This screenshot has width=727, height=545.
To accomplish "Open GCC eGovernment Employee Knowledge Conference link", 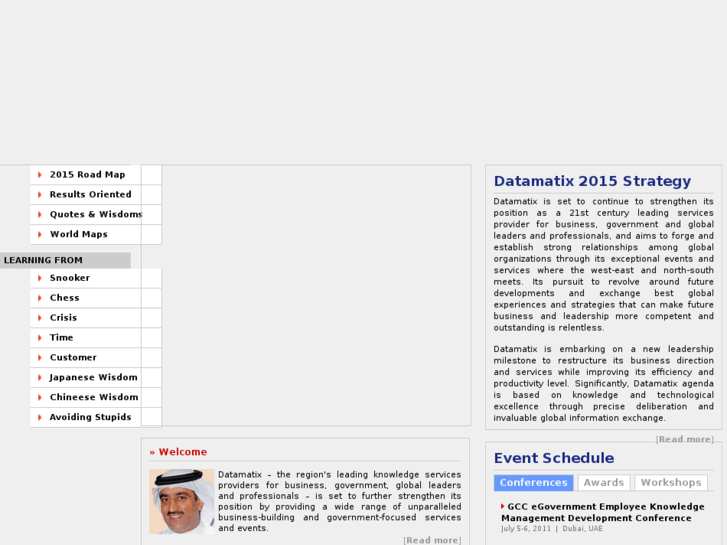I will (603, 513).
